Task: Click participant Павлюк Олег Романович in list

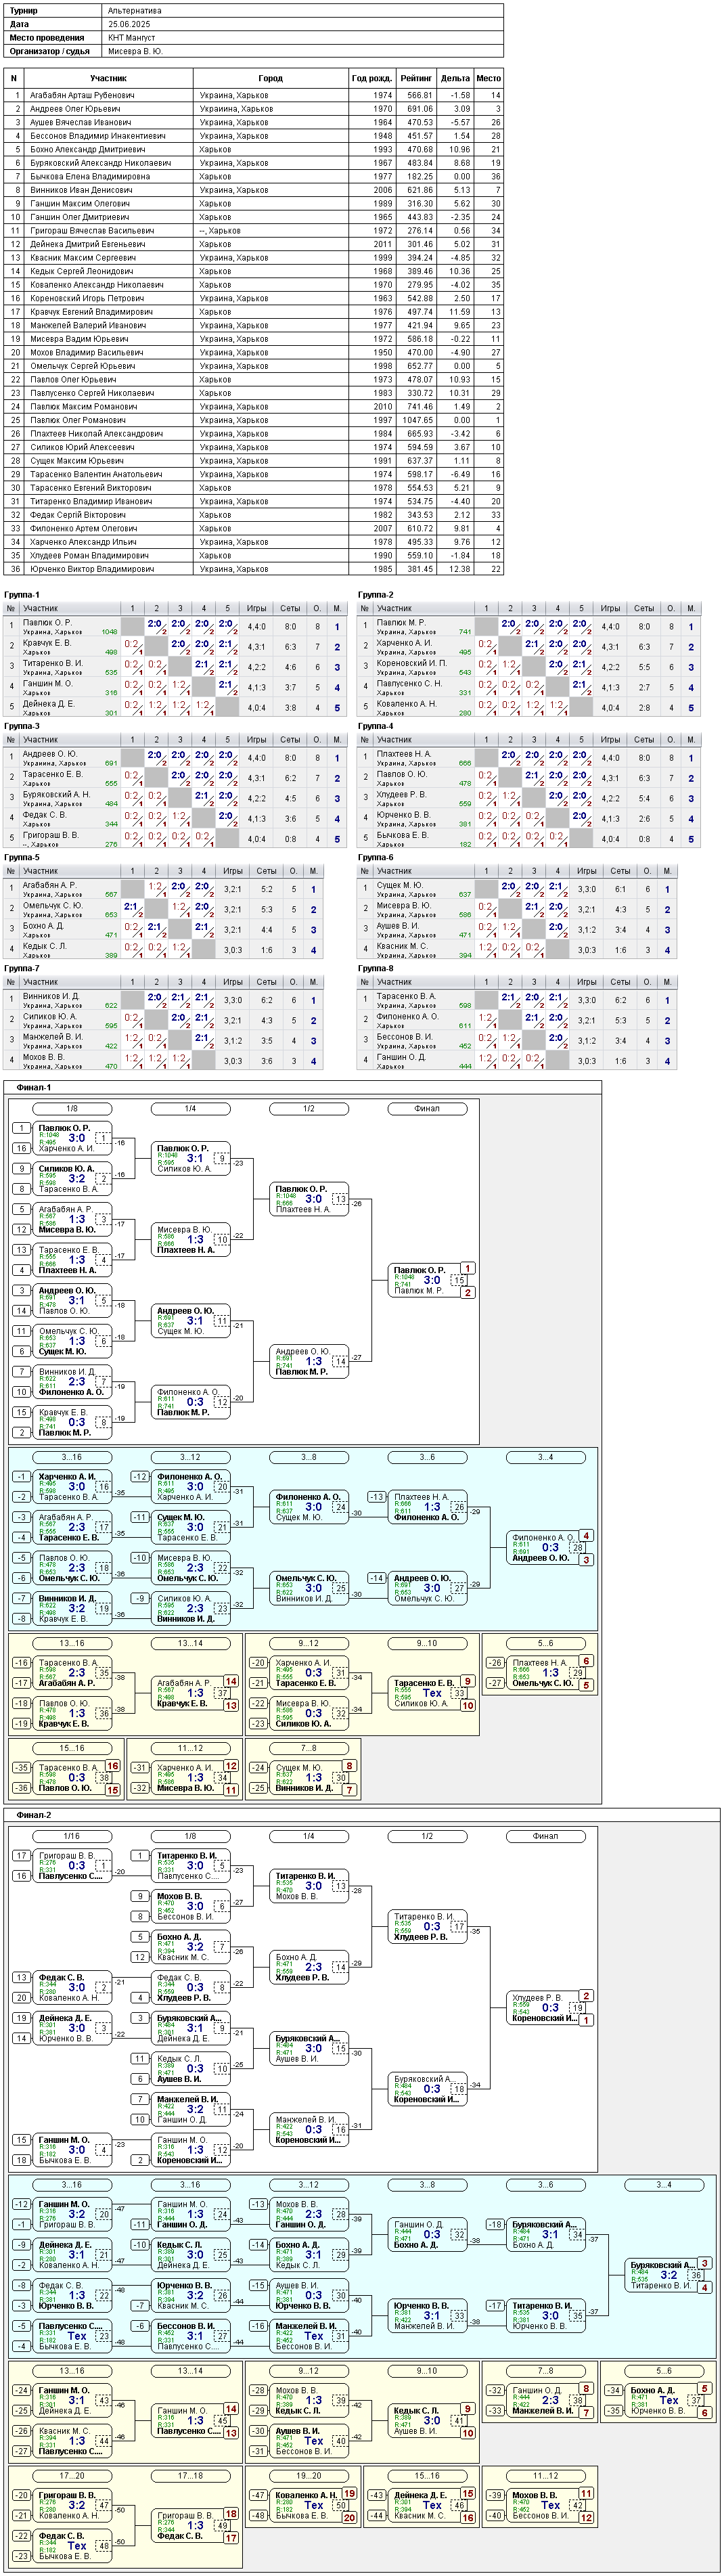Action: tap(78, 420)
